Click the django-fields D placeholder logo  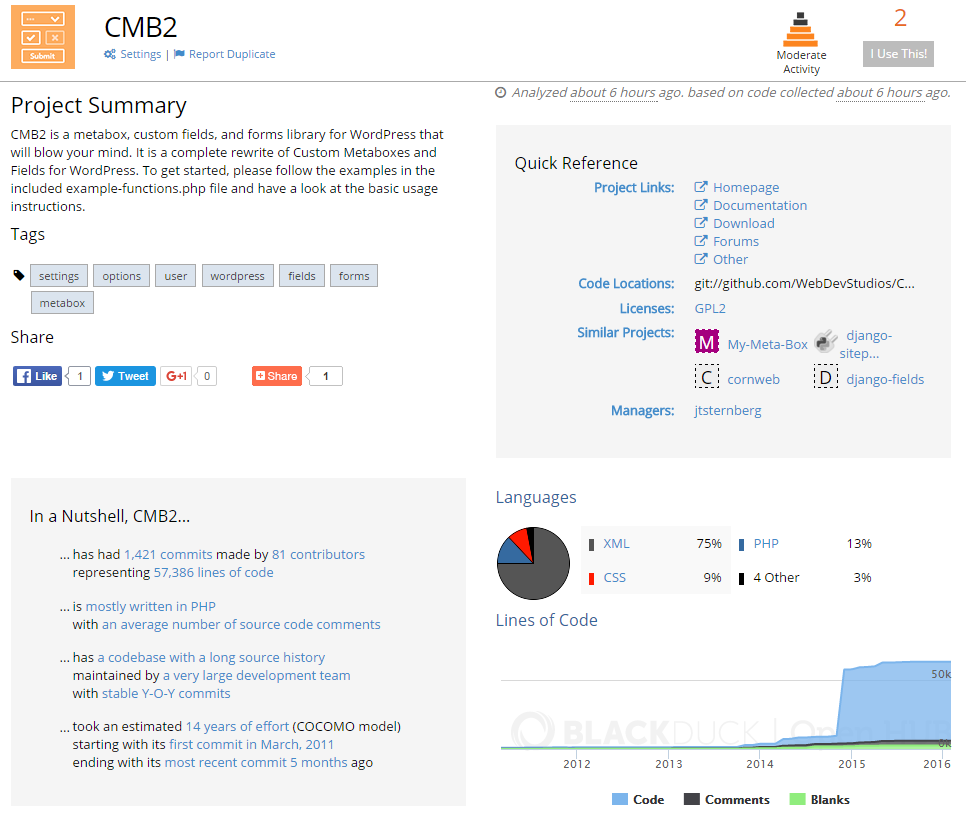pyautogui.click(x=825, y=377)
